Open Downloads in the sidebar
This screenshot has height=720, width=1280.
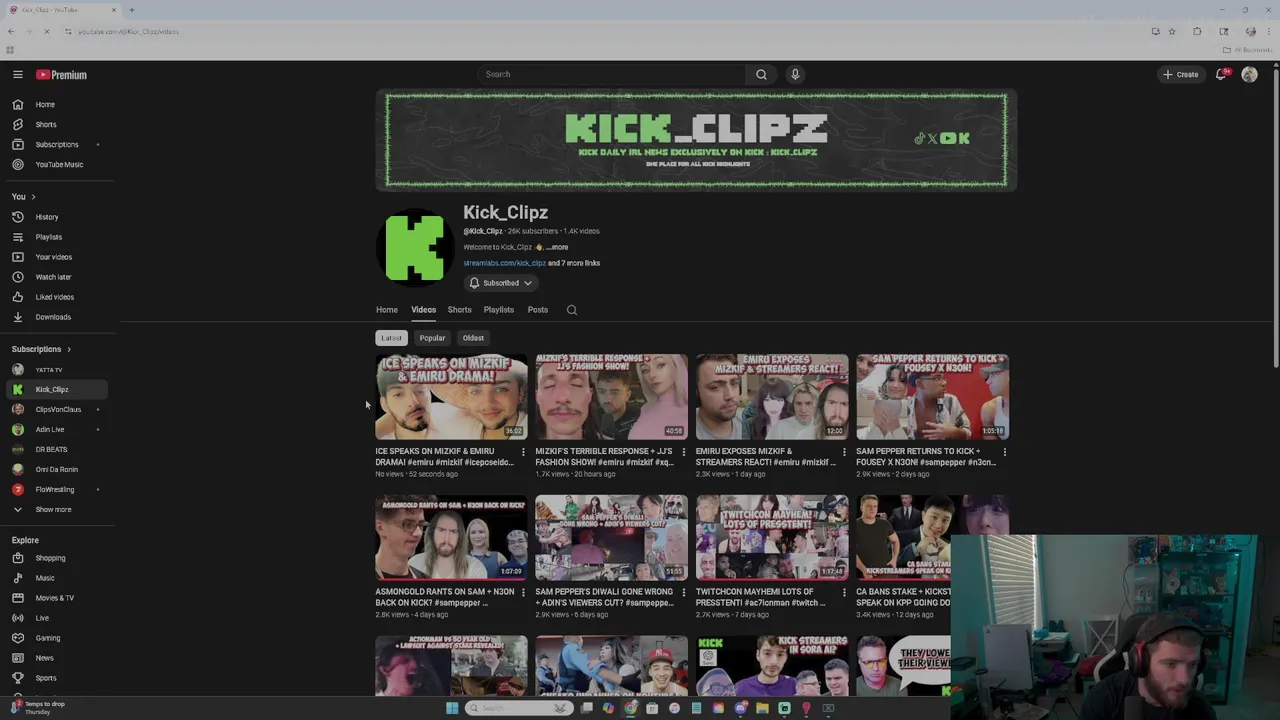click(x=55, y=317)
